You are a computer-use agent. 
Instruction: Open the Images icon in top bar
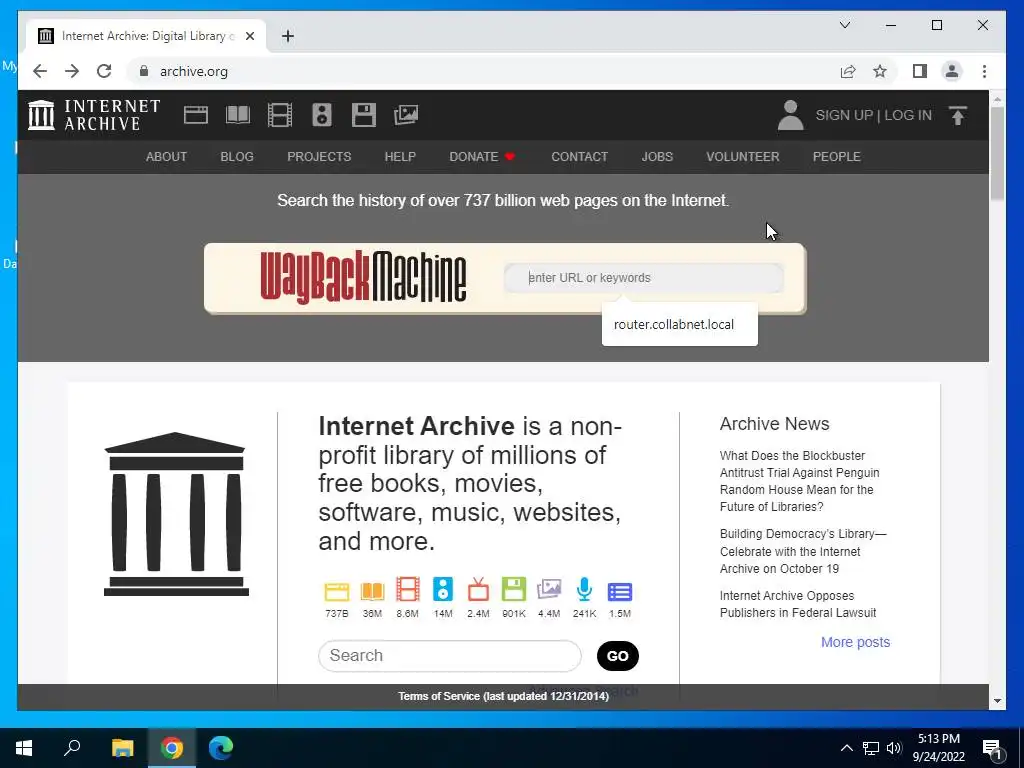[x=406, y=115]
